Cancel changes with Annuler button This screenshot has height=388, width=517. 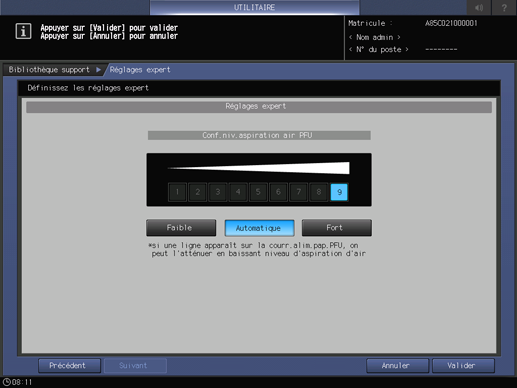[397, 366]
